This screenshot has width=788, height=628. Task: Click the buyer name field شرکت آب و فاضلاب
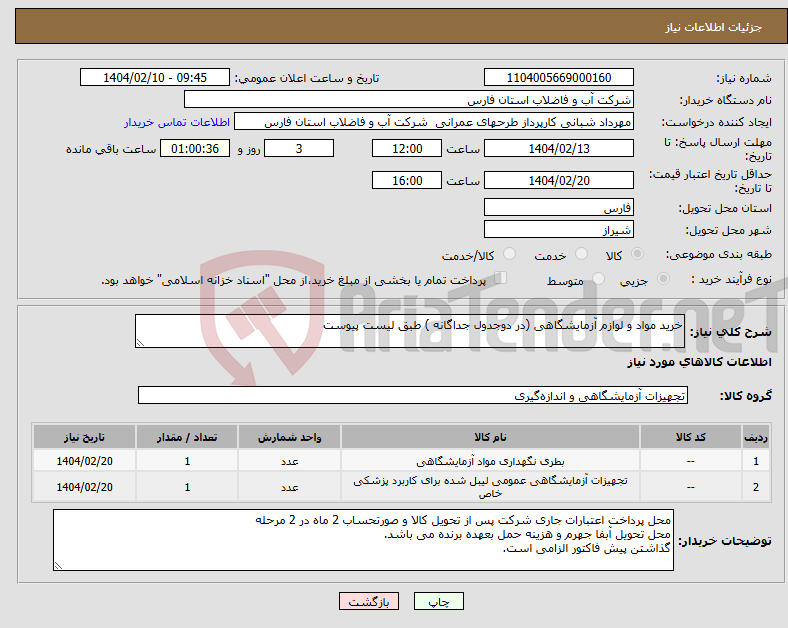[409, 99]
